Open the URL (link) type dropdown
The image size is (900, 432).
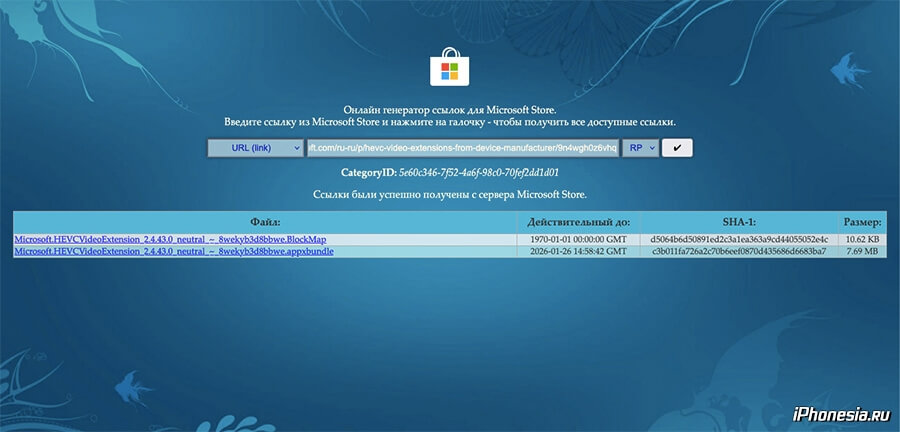[x=255, y=148]
